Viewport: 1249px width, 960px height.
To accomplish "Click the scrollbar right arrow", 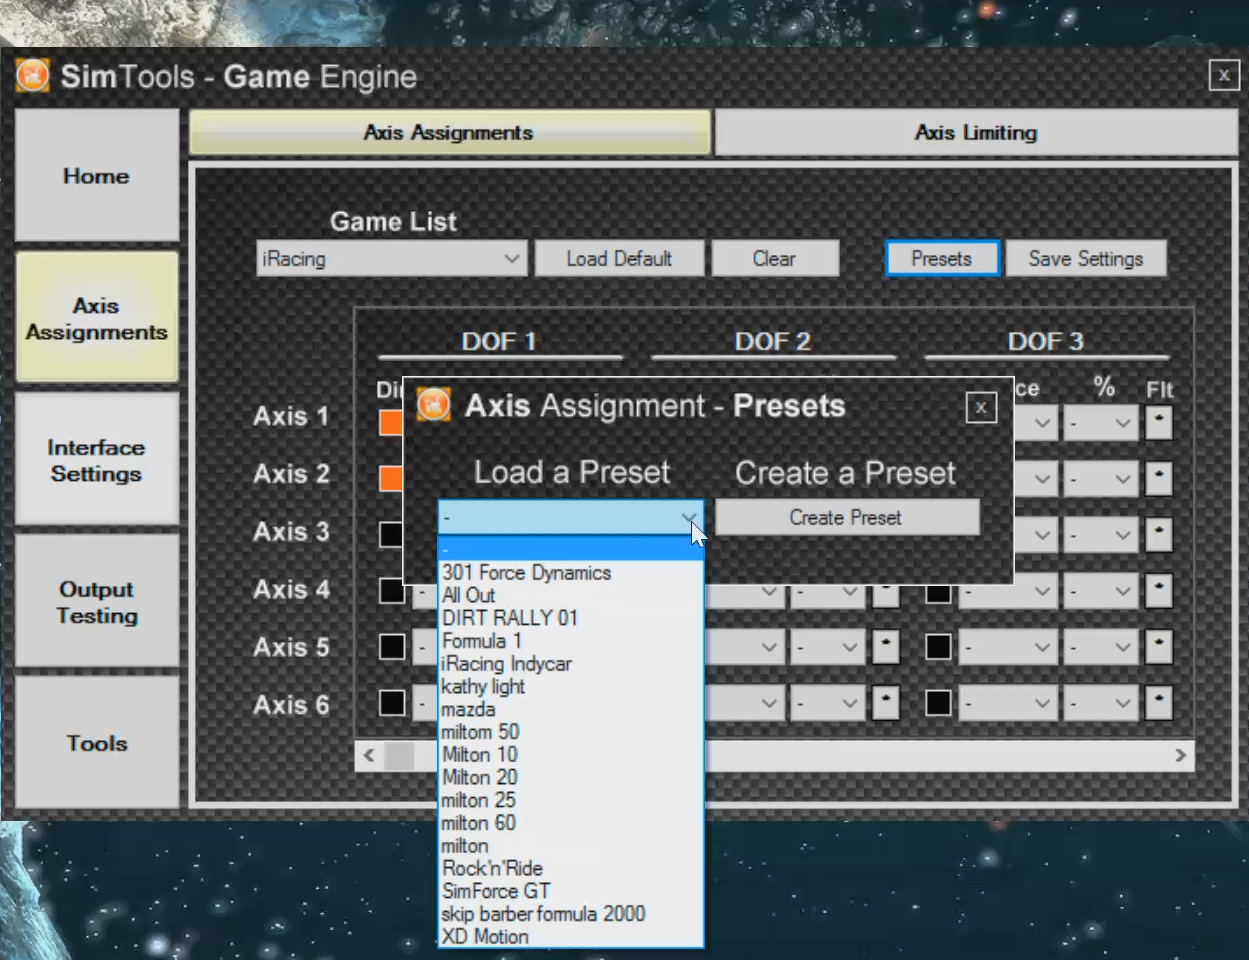I will [x=1180, y=755].
